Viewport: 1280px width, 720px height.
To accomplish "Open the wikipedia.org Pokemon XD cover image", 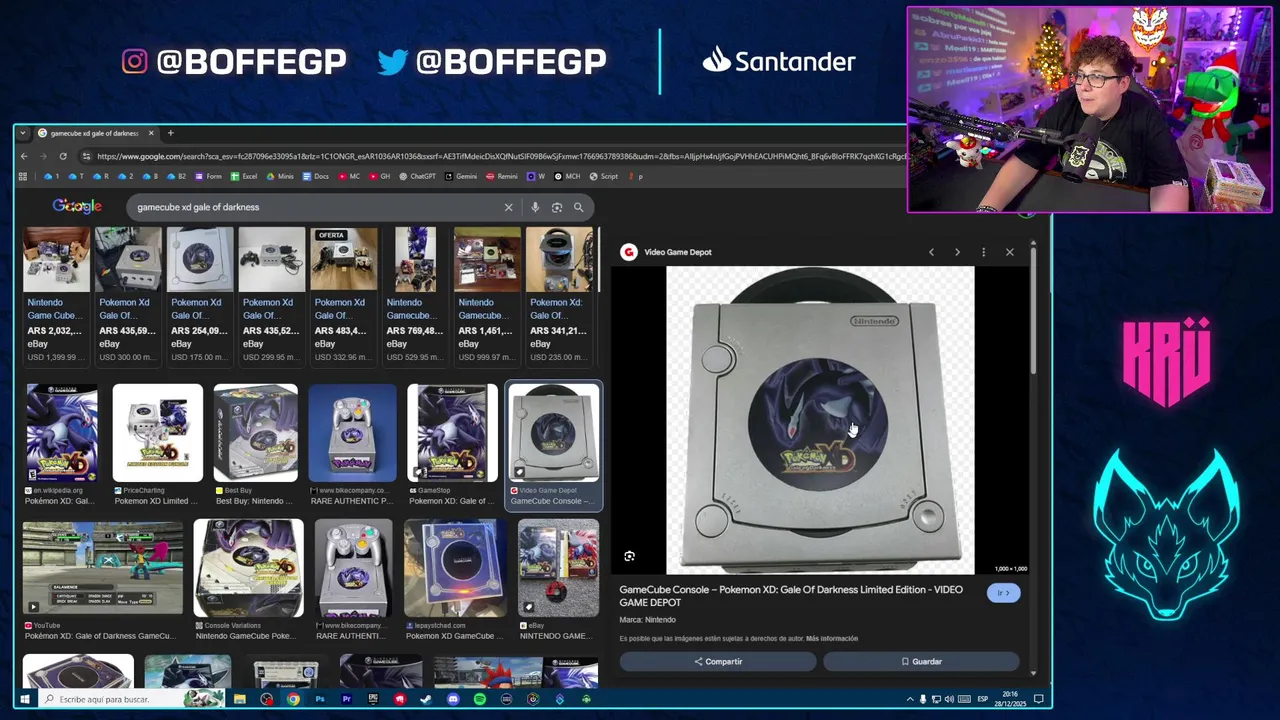I will point(61,444).
